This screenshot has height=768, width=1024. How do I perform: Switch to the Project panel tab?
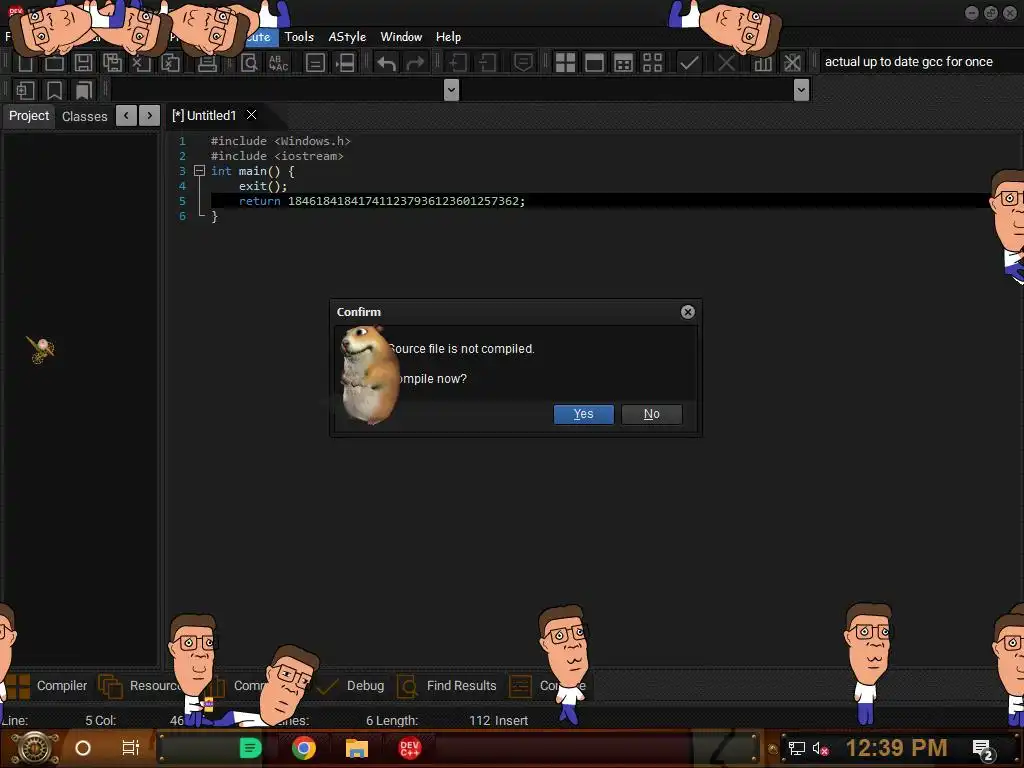(29, 116)
